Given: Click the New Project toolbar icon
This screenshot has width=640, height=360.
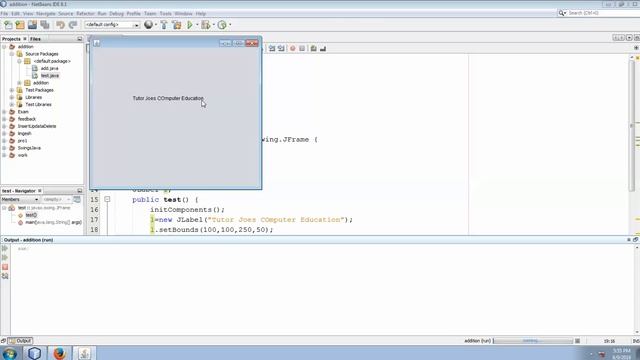Looking at the screenshot, I should [20, 25].
